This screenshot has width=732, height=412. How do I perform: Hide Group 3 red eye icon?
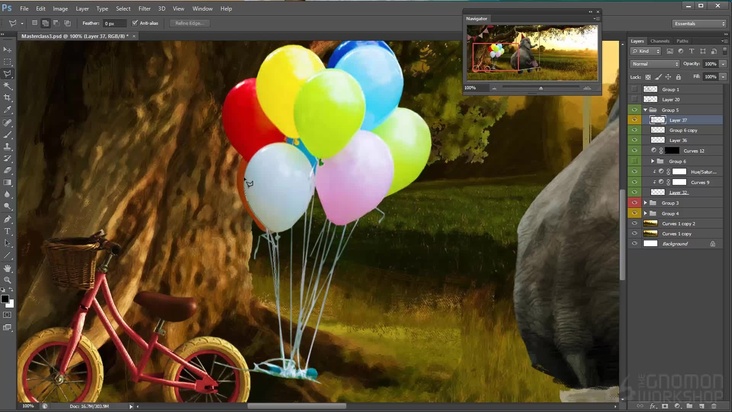pos(634,203)
